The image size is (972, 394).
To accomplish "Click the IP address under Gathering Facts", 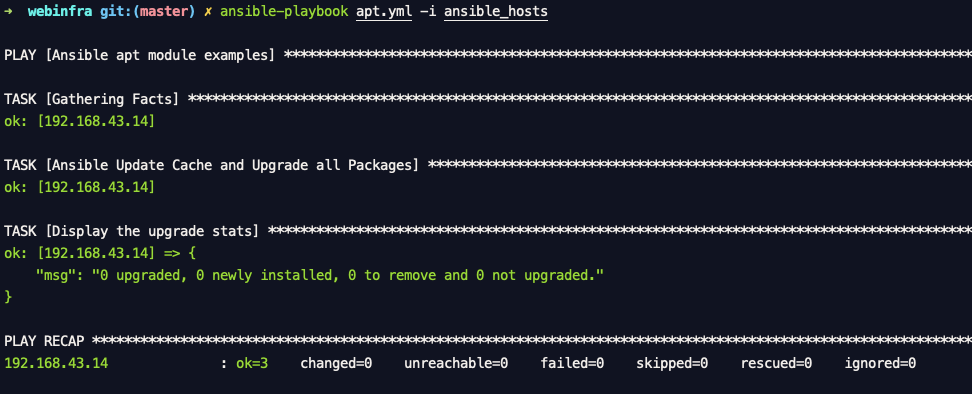I will click(x=96, y=121).
